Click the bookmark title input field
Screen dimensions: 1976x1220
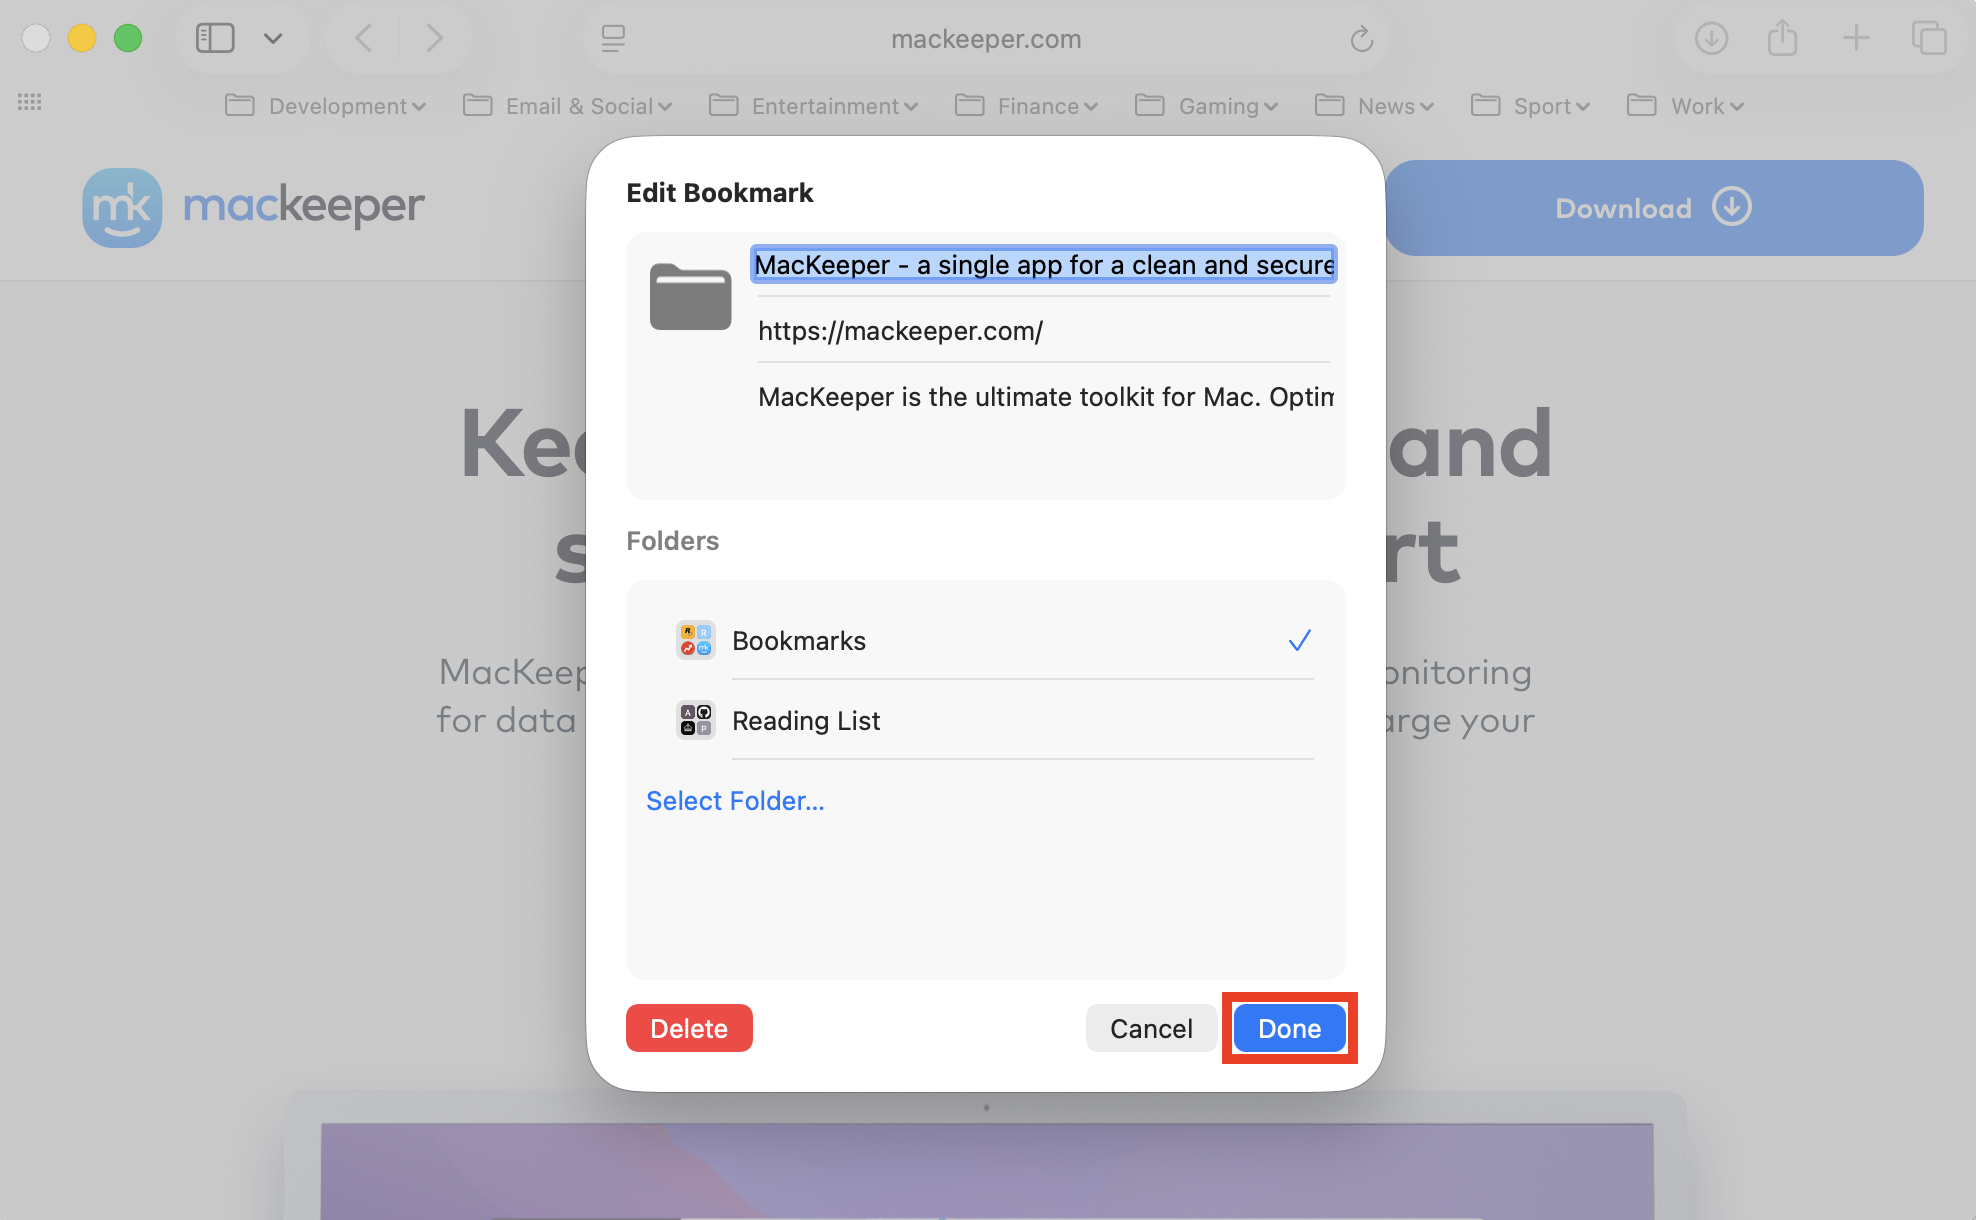click(1042, 265)
